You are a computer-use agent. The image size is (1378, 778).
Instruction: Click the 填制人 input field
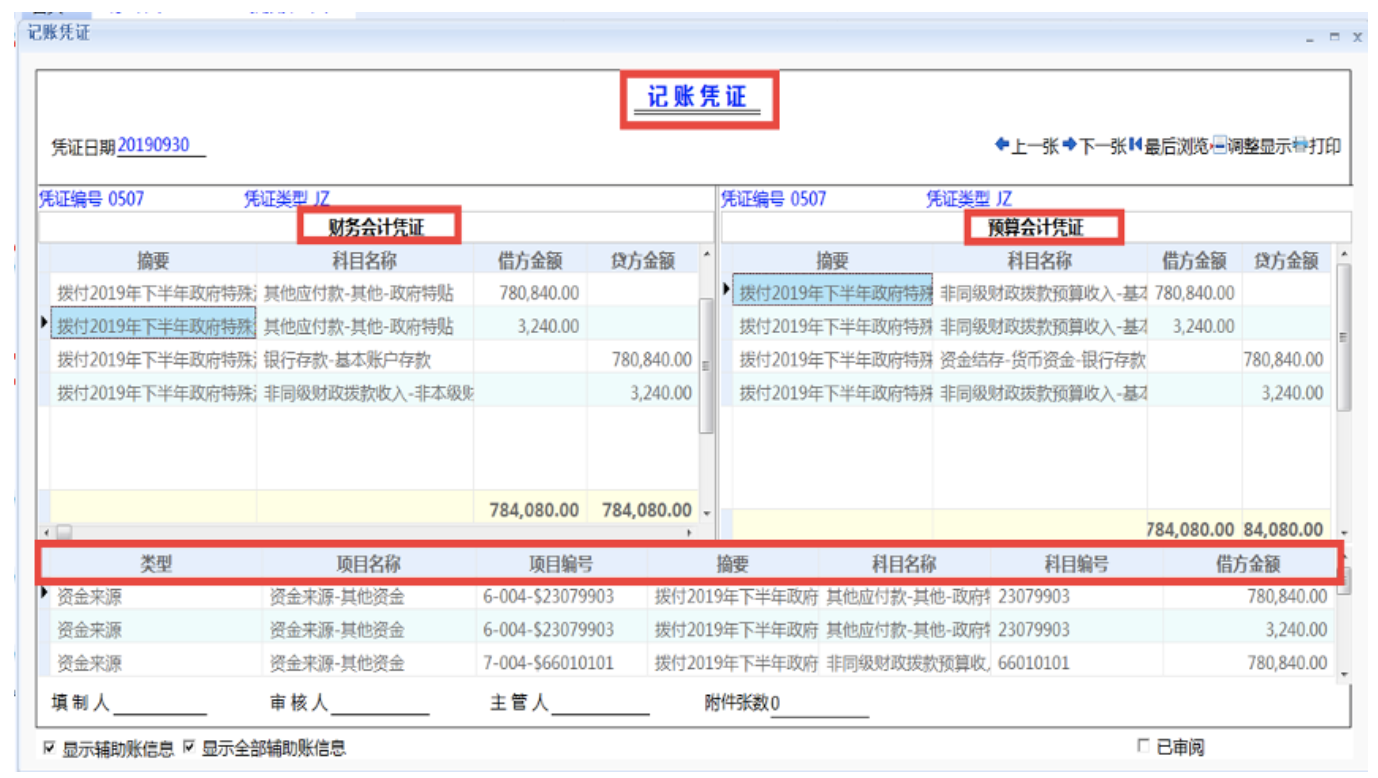coord(160,704)
